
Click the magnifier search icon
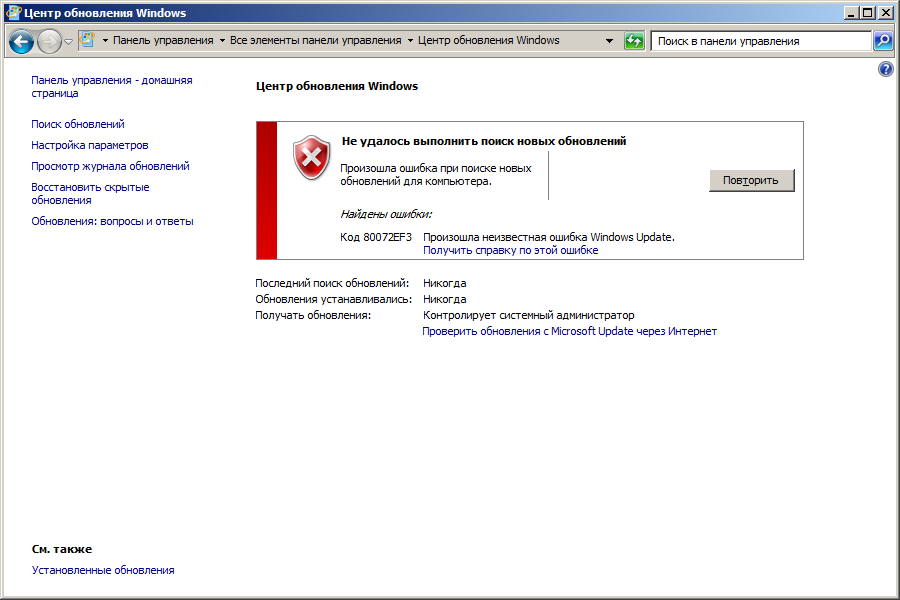883,41
